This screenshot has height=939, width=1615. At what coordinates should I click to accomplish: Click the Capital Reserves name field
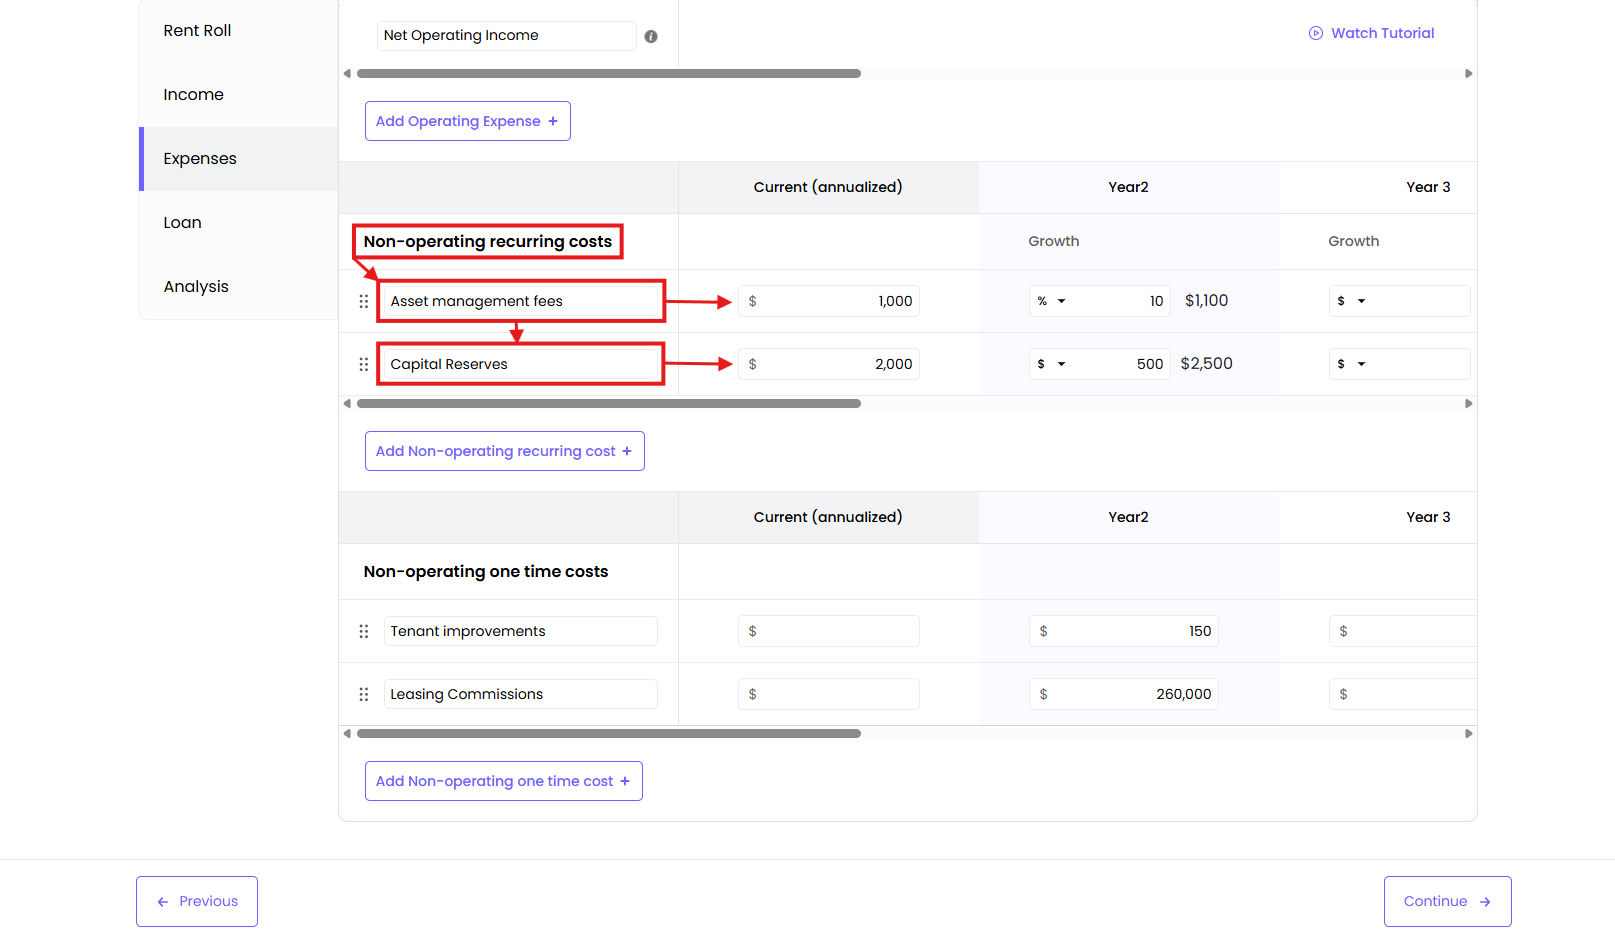click(521, 364)
